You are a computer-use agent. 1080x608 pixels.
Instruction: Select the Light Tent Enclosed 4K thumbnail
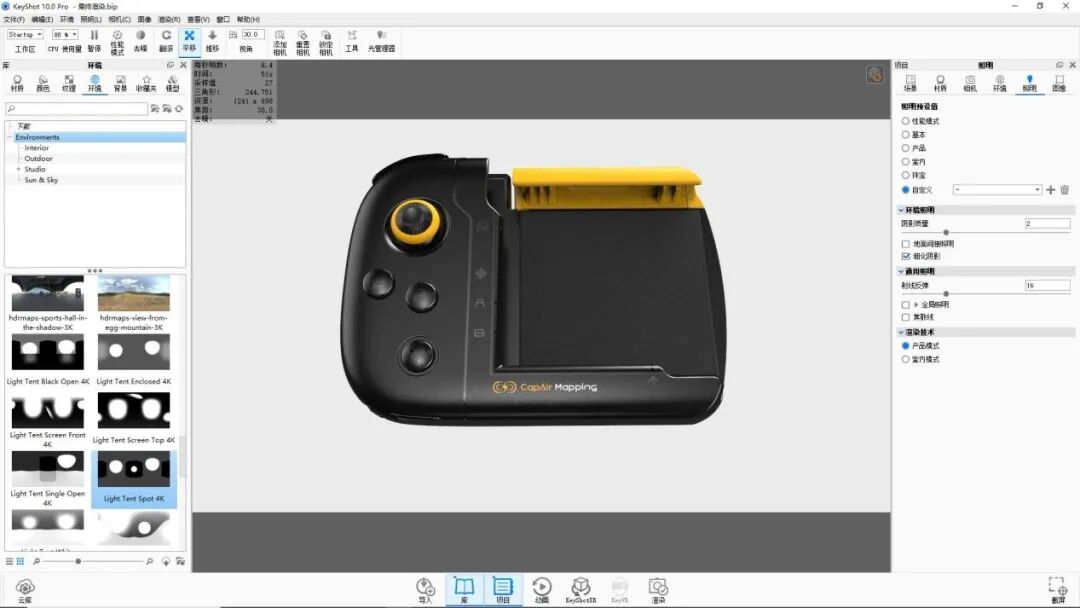[134, 352]
